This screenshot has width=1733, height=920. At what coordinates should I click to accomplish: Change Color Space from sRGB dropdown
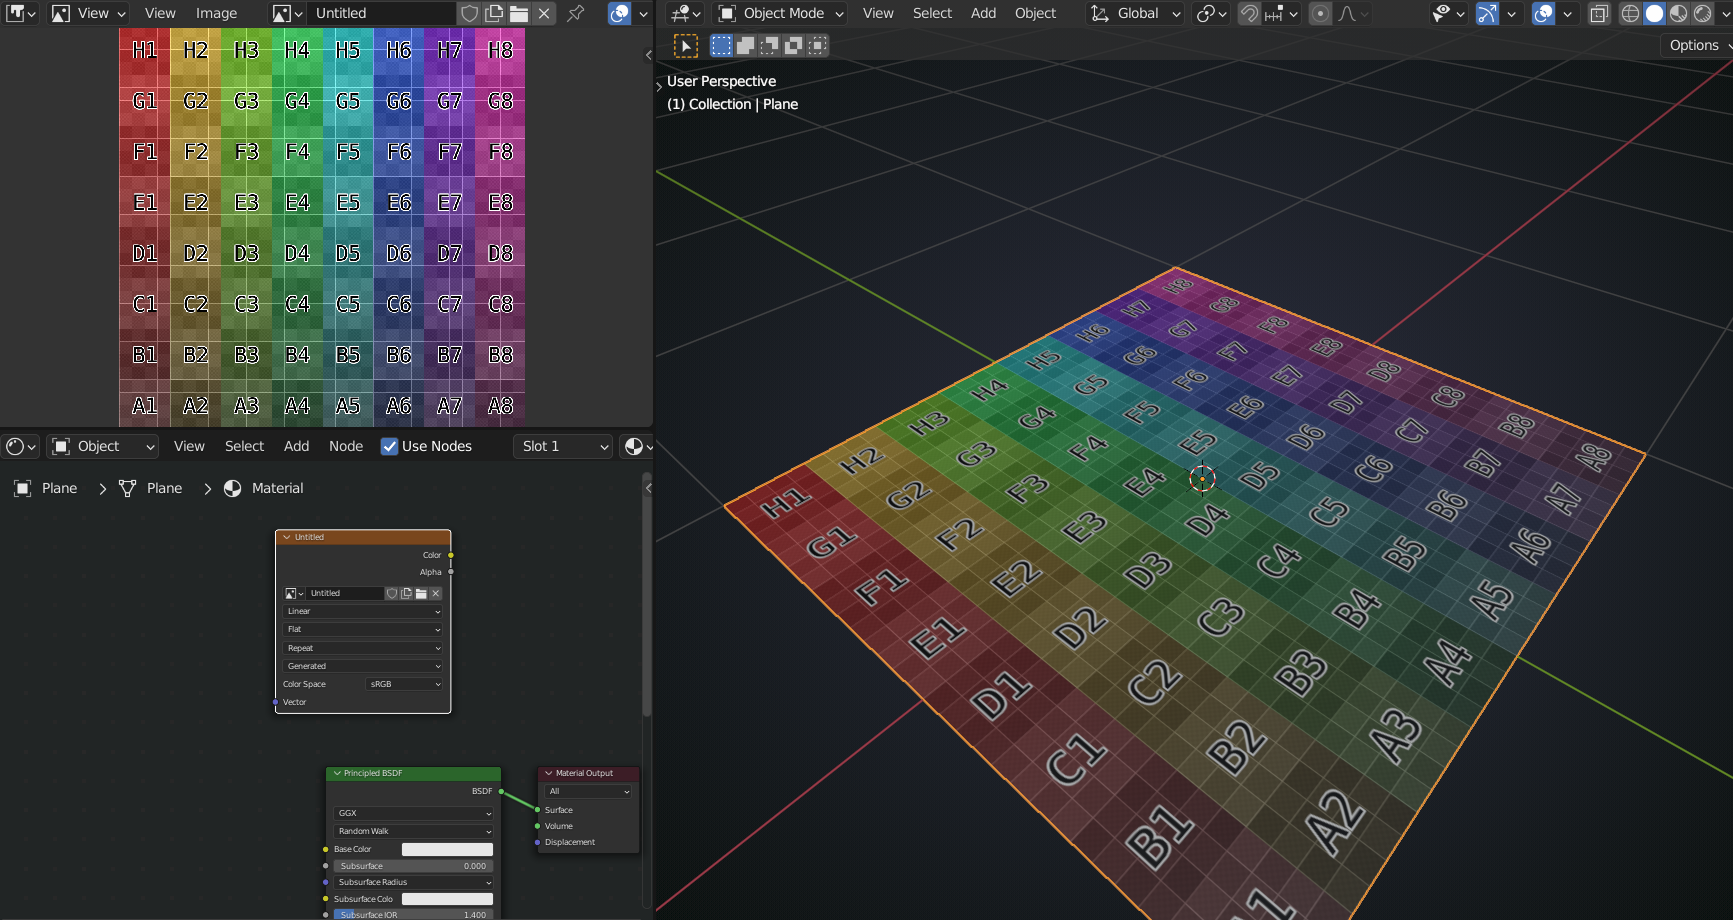point(402,684)
